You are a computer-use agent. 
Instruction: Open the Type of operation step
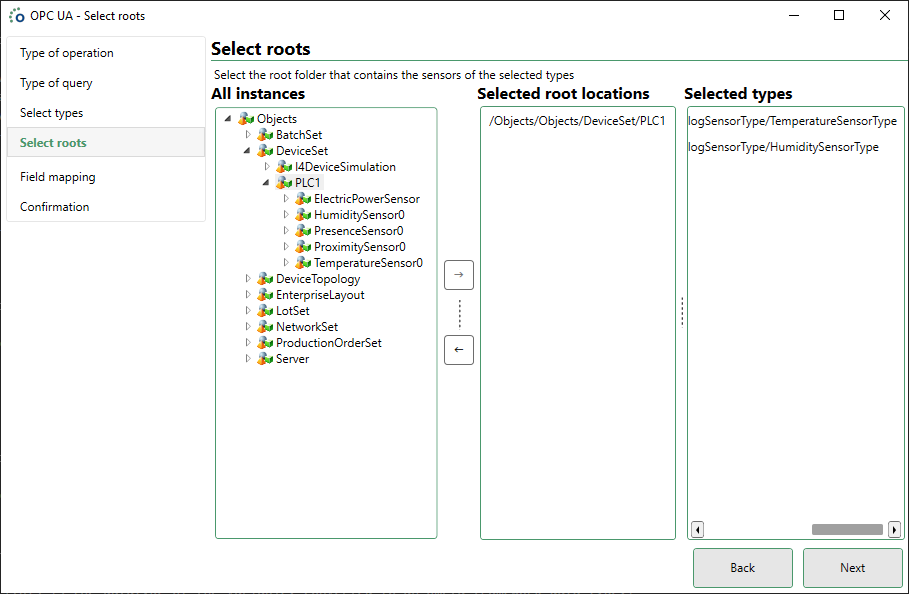click(67, 53)
